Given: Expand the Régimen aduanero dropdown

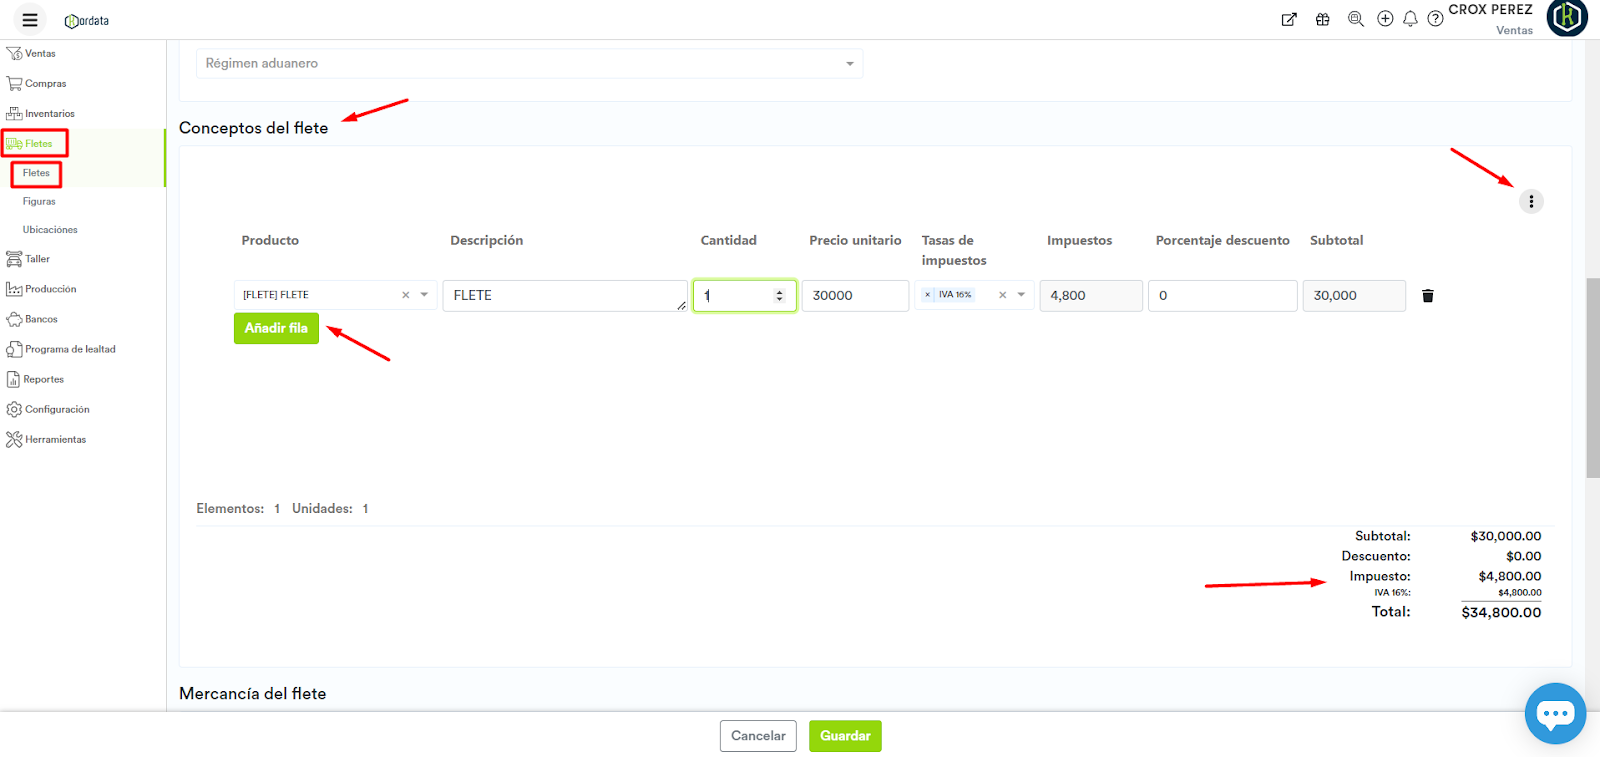Looking at the screenshot, I should pos(849,64).
